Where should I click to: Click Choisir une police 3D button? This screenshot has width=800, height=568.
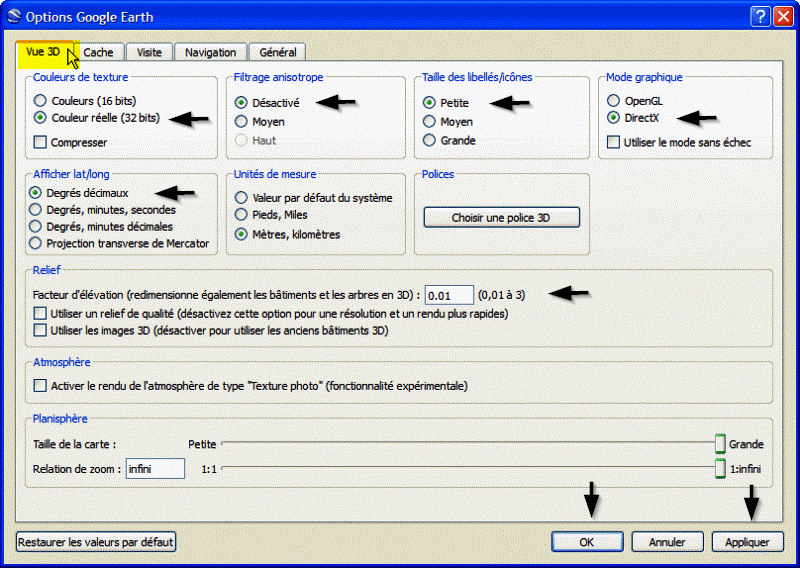[x=502, y=217]
